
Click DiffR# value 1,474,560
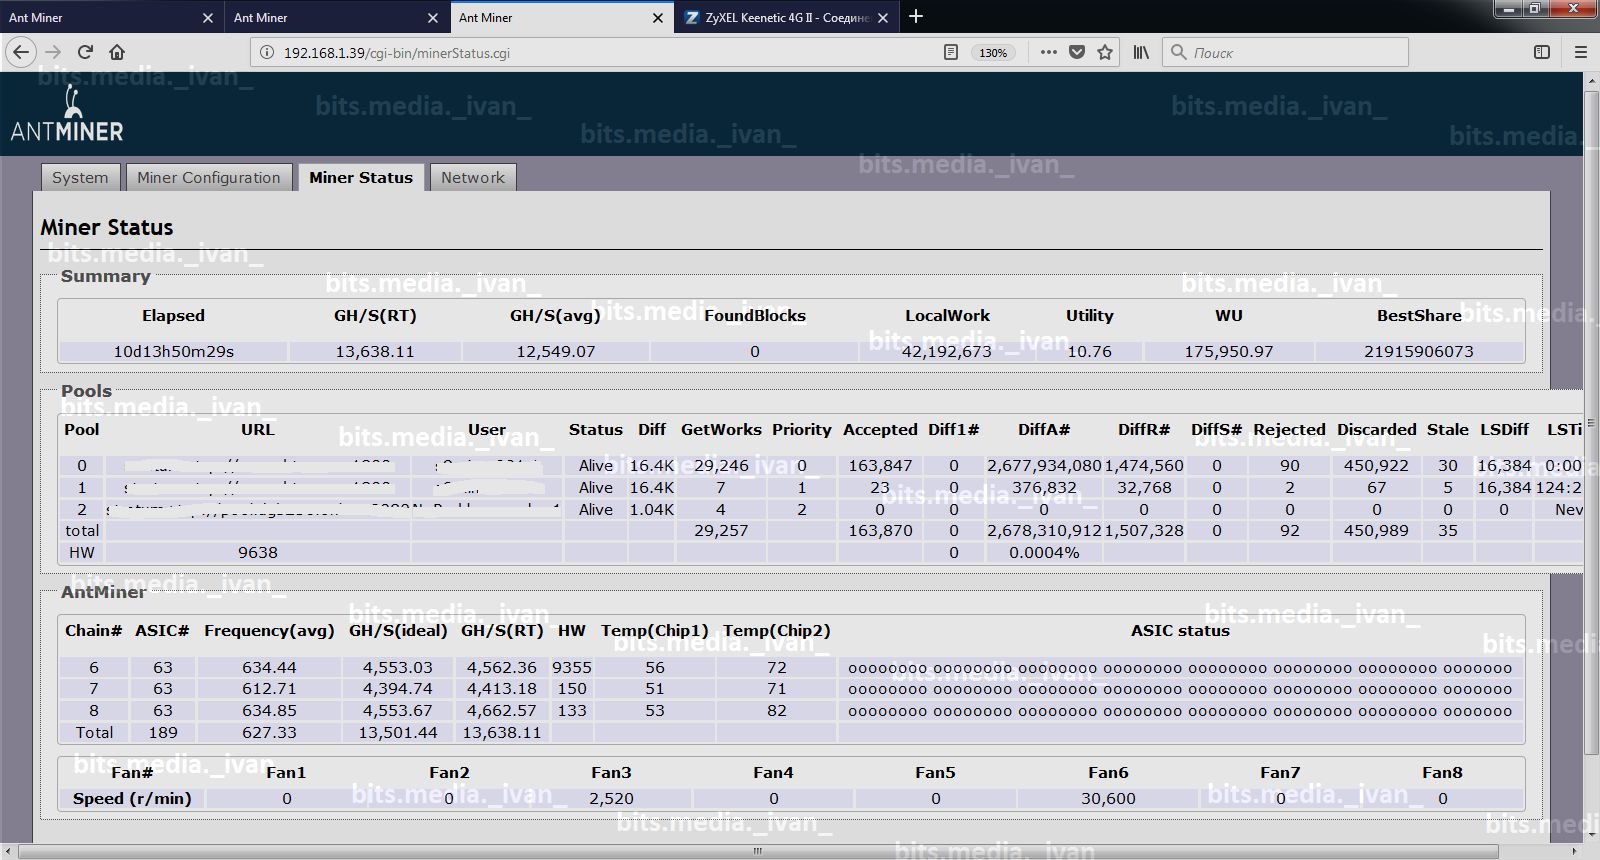tap(1144, 465)
